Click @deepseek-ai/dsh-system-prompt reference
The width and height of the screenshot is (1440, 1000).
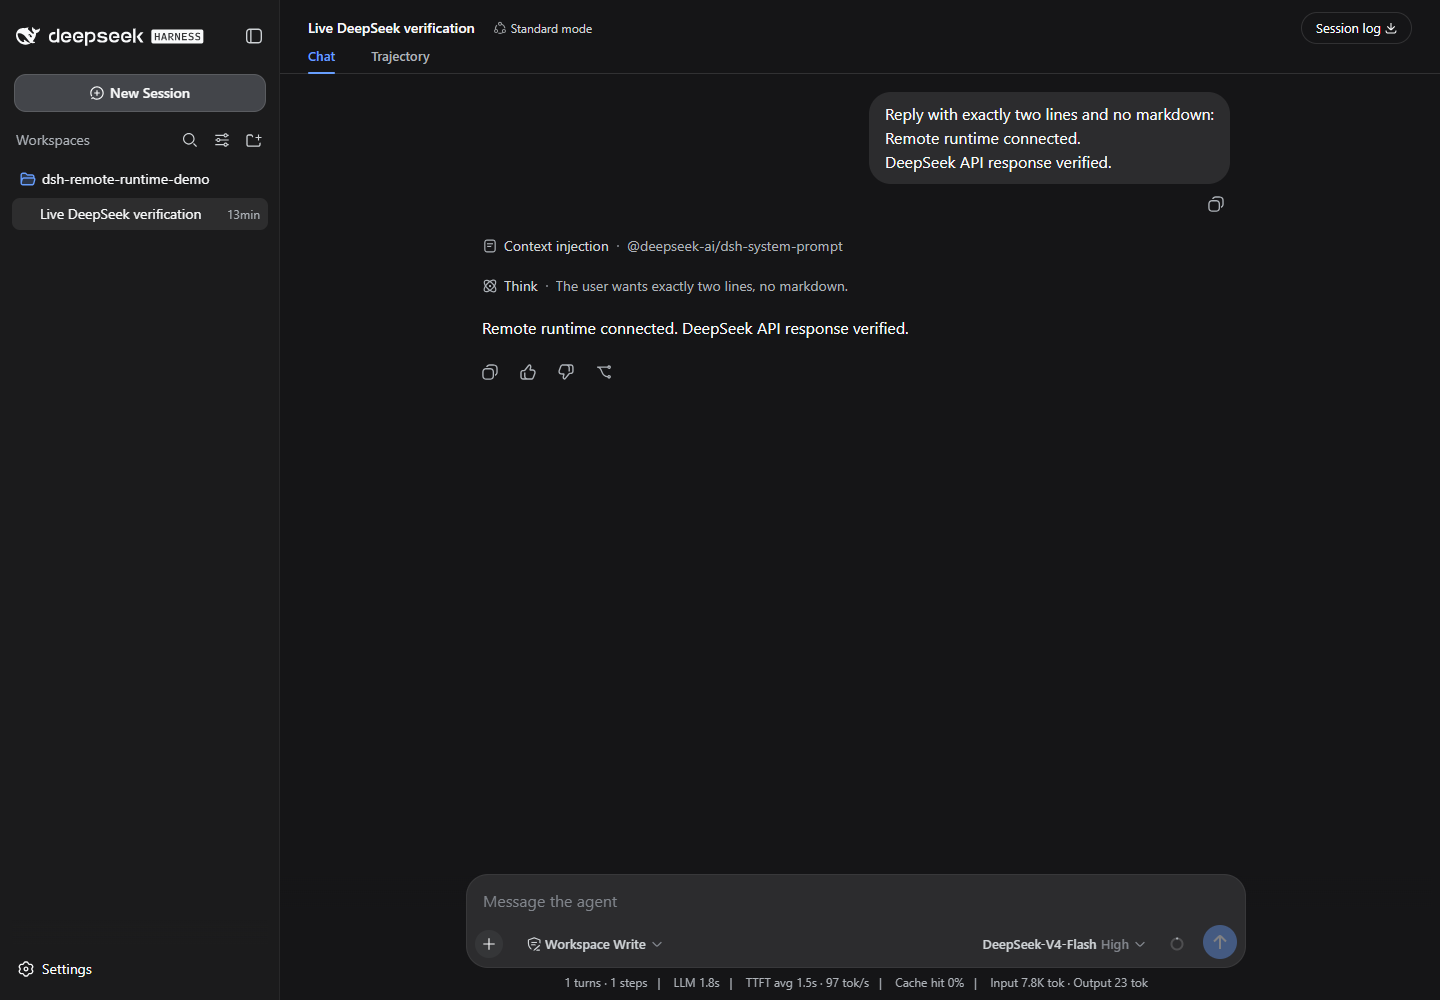735,246
